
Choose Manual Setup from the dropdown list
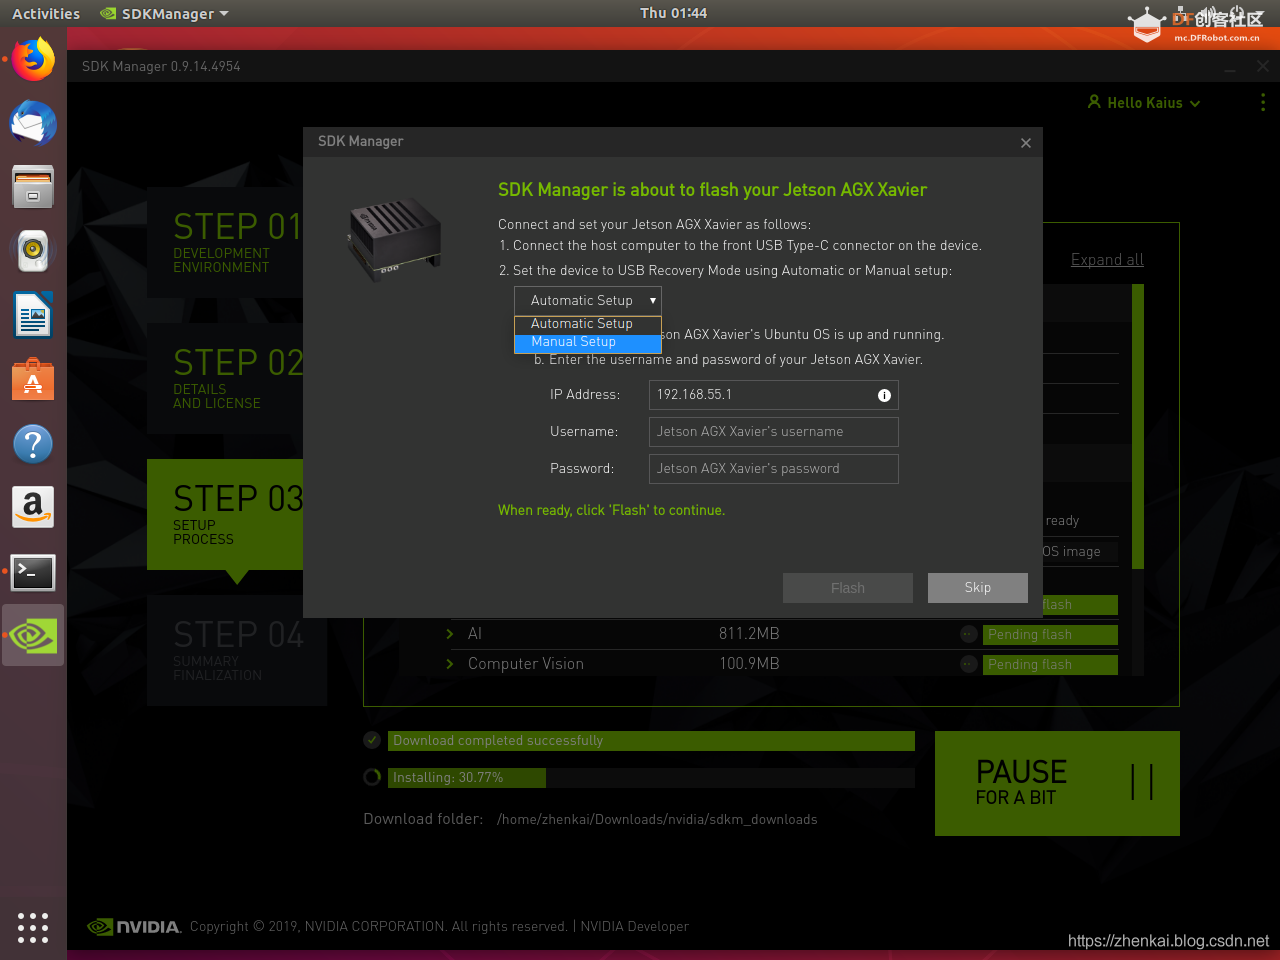[588, 342]
